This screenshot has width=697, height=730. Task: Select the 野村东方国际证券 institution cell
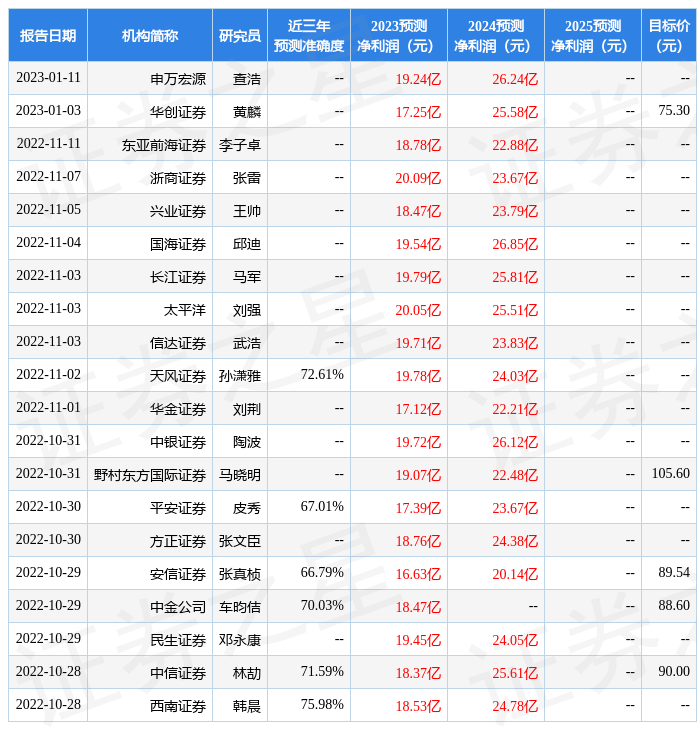150,474
